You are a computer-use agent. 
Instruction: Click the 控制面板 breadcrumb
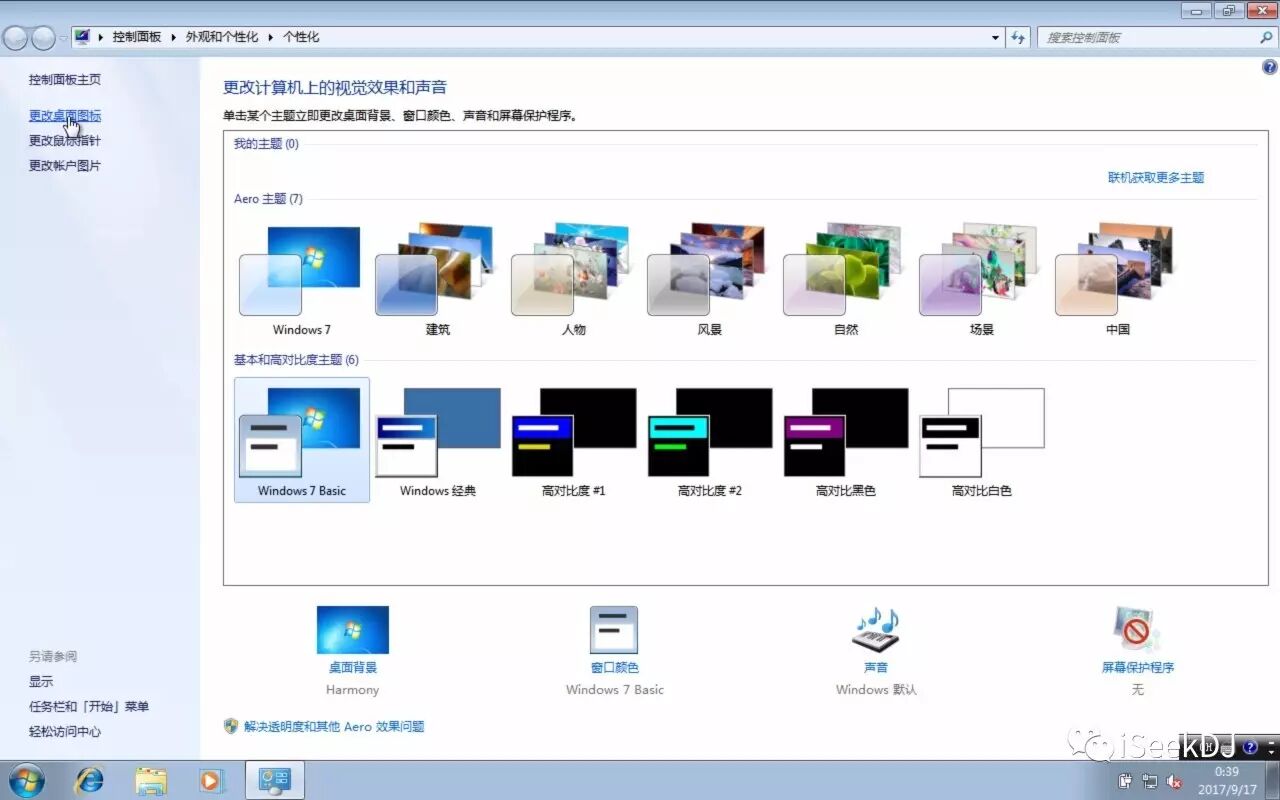click(x=137, y=37)
